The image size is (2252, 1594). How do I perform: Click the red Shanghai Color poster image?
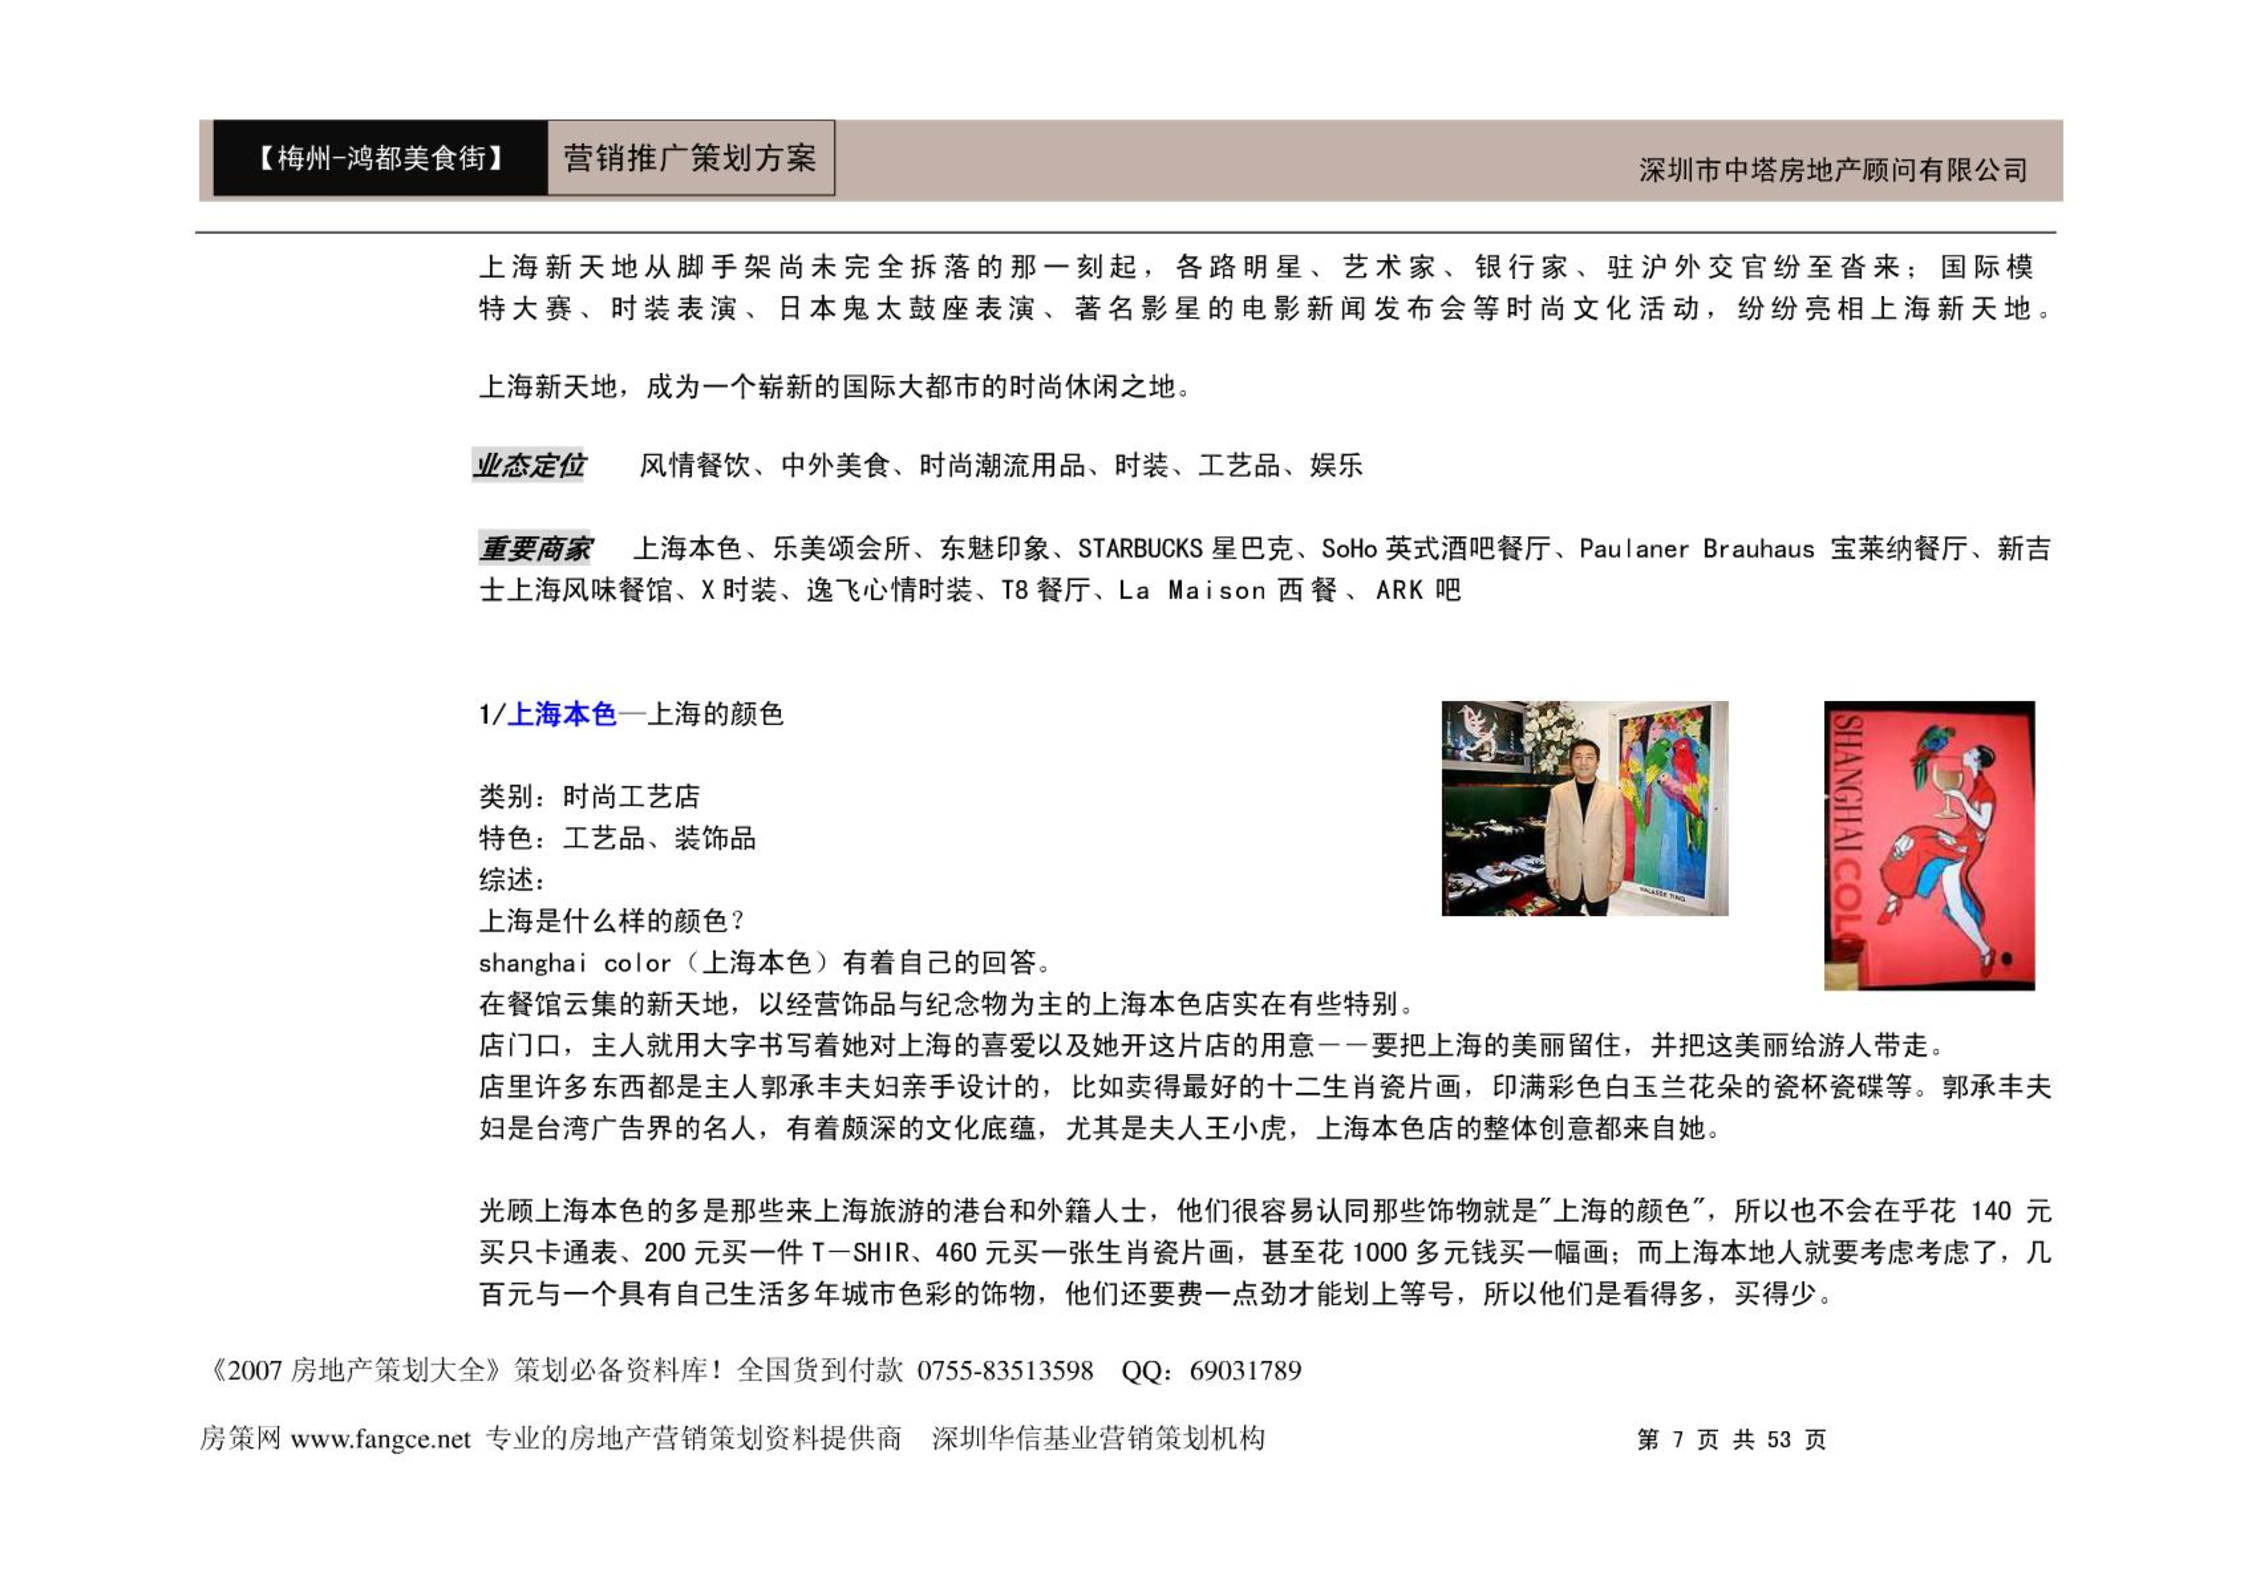(1928, 845)
